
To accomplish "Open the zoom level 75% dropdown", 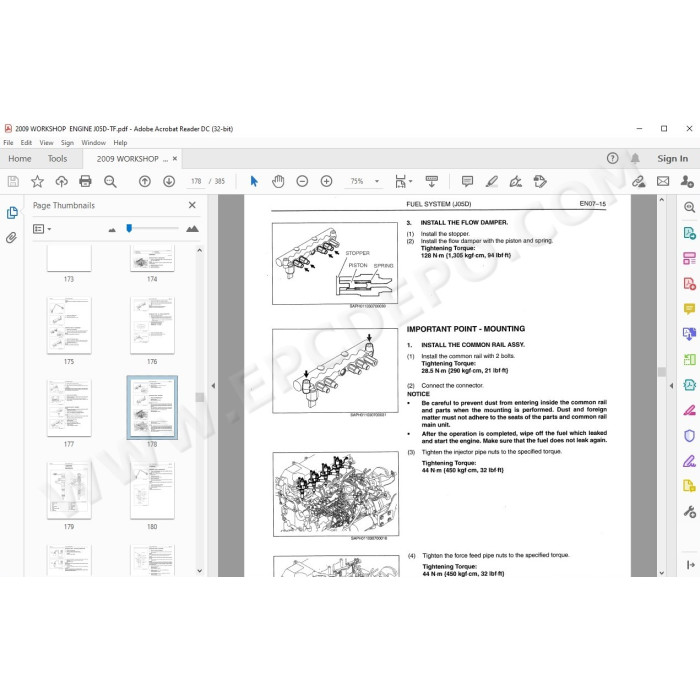I will [377, 181].
